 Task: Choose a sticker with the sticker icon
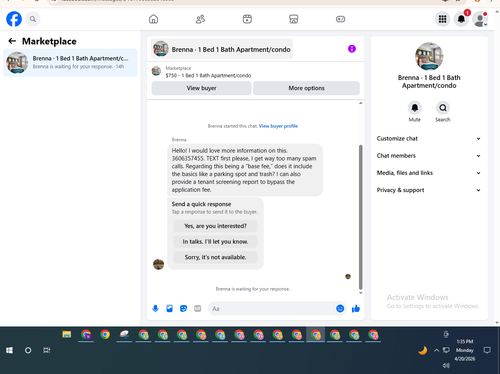pyautogui.click(x=183, y=309)
